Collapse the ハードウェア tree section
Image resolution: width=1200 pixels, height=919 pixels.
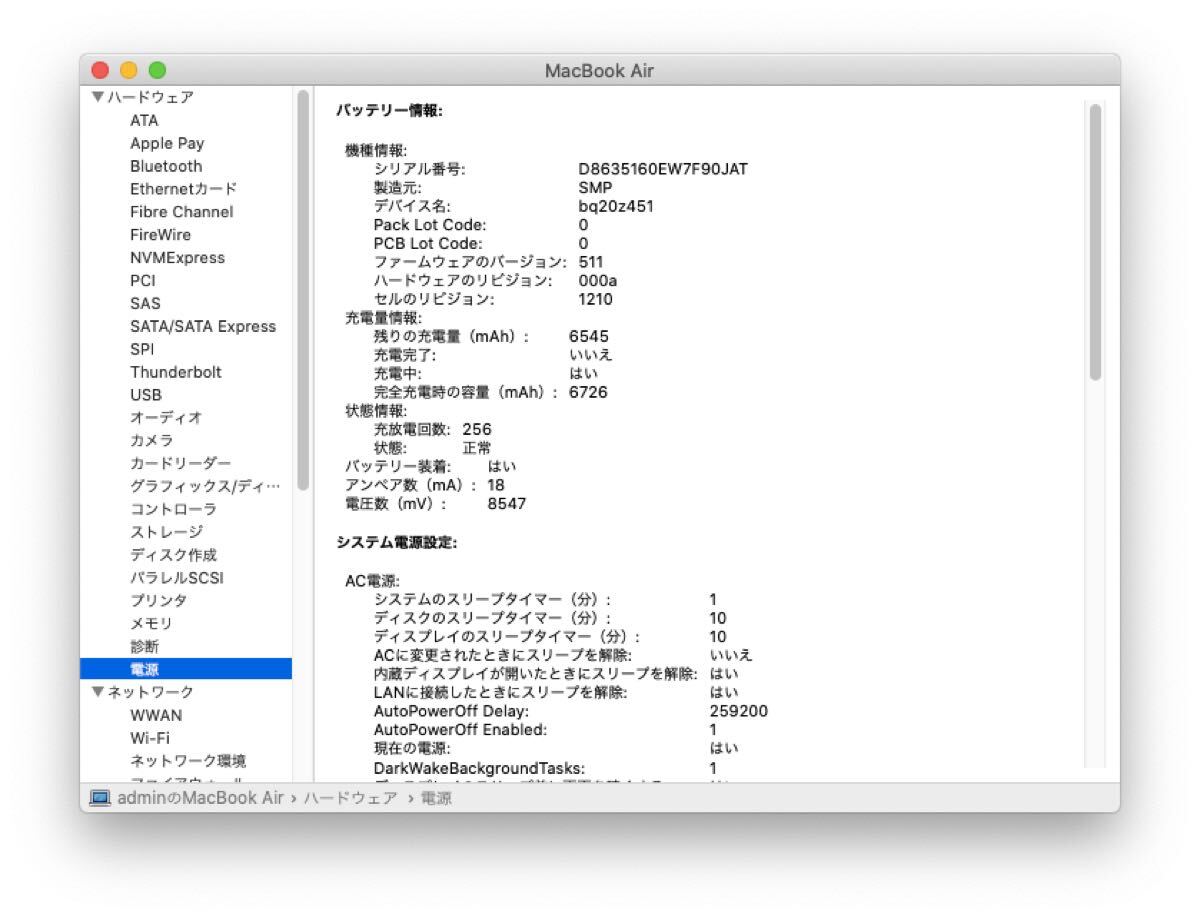click(98, 97)
